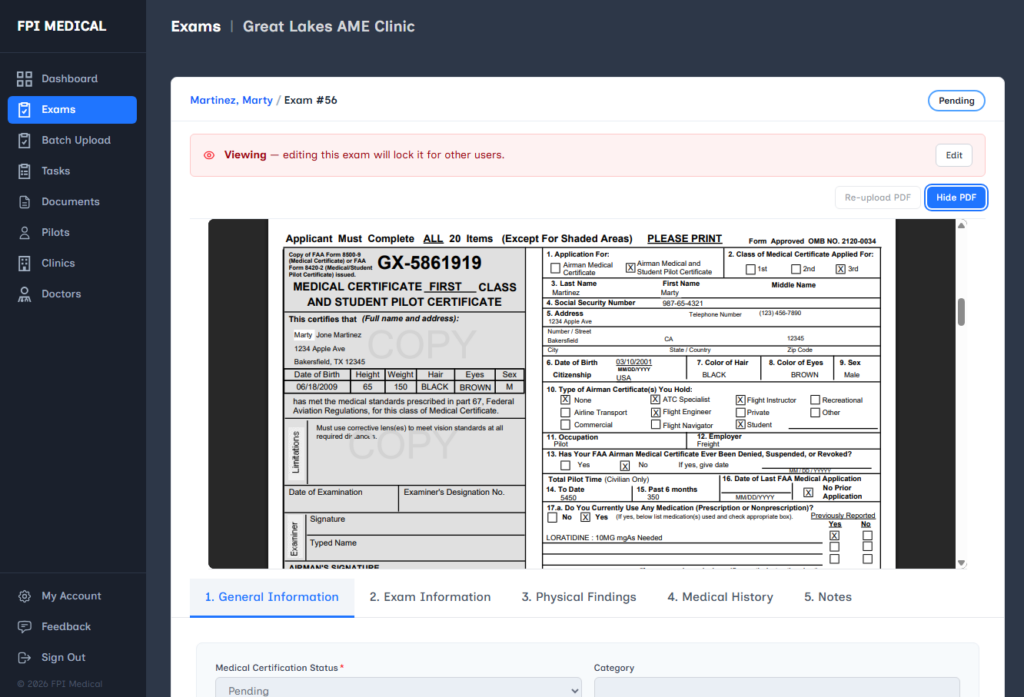
Task: Click the Batch Upload icon
Action: [x=24, y=140]
